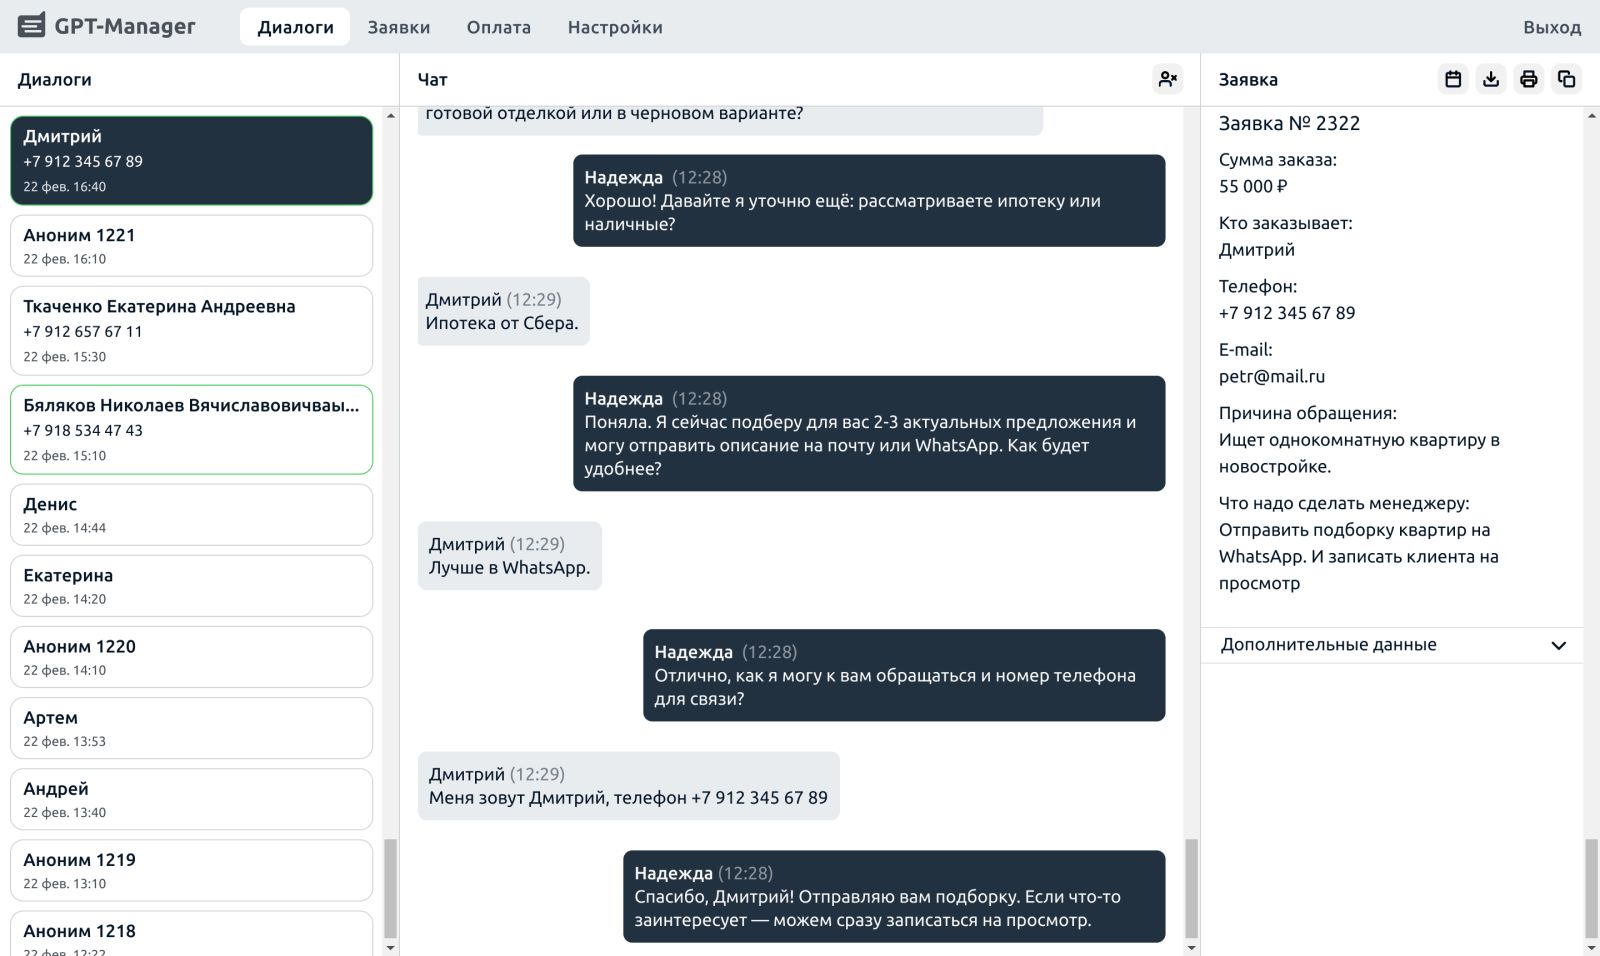Screen dimensions: 1600x956
Task: Select the Артем dialog entry
Action: (x=191, y=728)
